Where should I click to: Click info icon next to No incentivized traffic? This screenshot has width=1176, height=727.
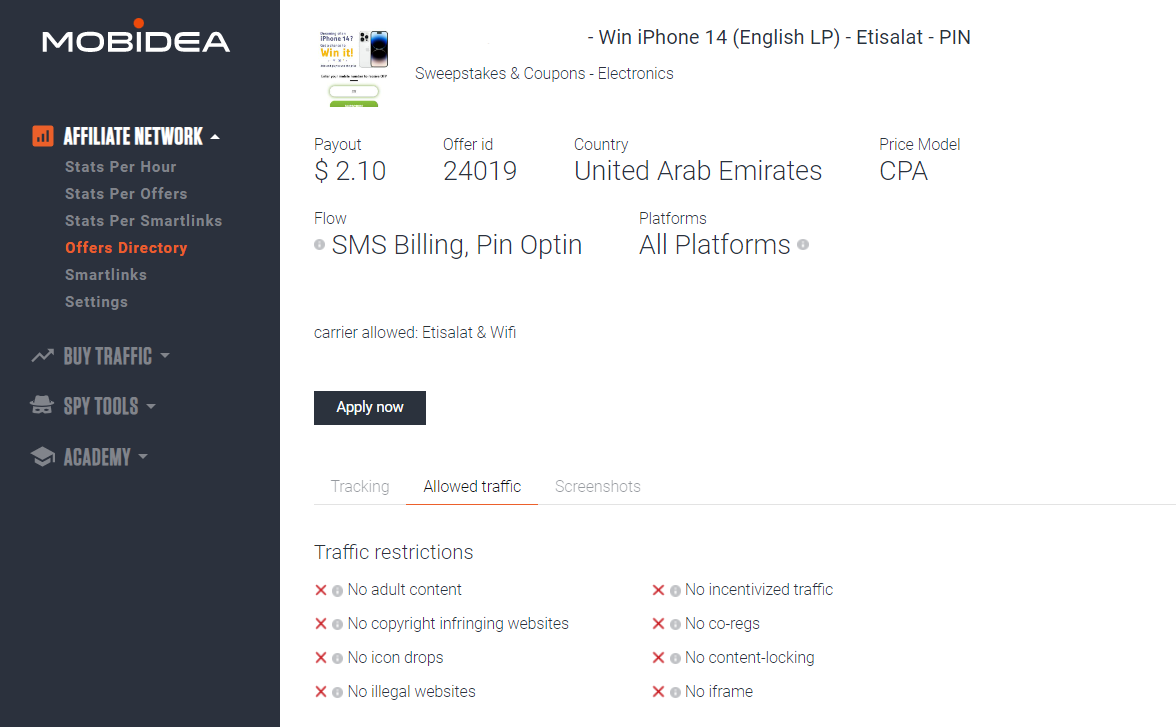click(675, 591)
